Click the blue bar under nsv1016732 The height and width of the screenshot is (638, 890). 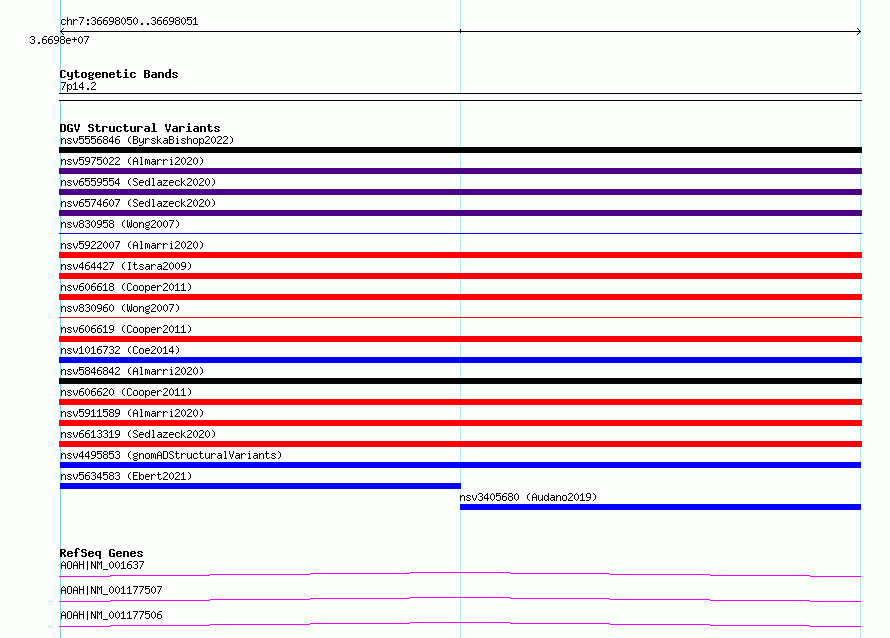click(460, 360)
